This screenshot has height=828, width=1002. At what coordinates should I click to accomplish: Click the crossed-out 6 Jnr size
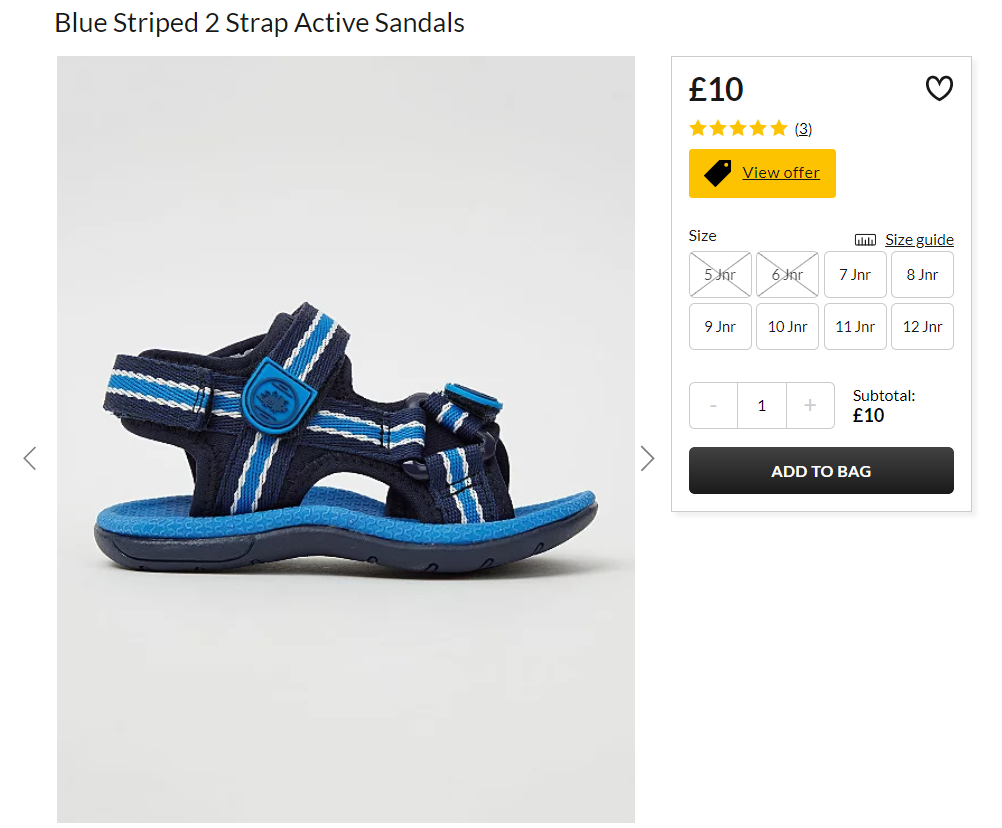(x=787, y=275)
